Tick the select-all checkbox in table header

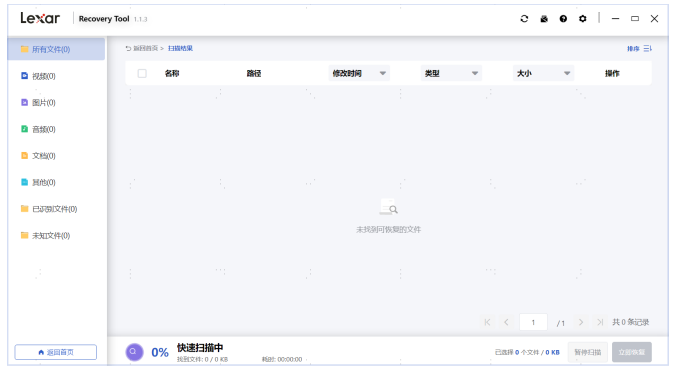142,73
